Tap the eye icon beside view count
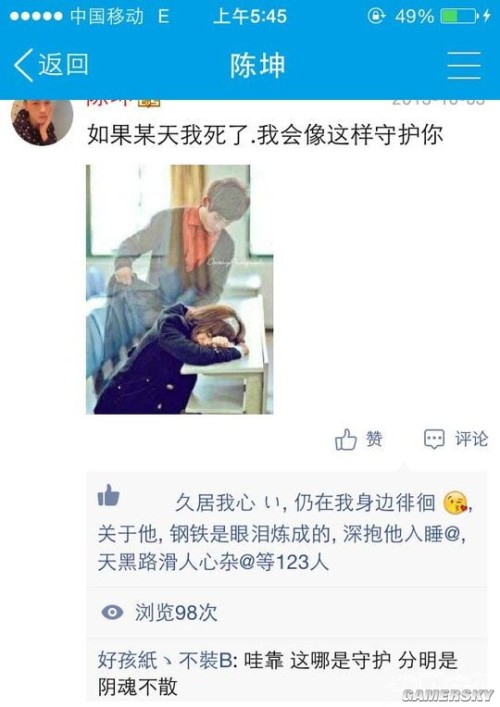Screen dimensions: 500x707 (112, 612)
